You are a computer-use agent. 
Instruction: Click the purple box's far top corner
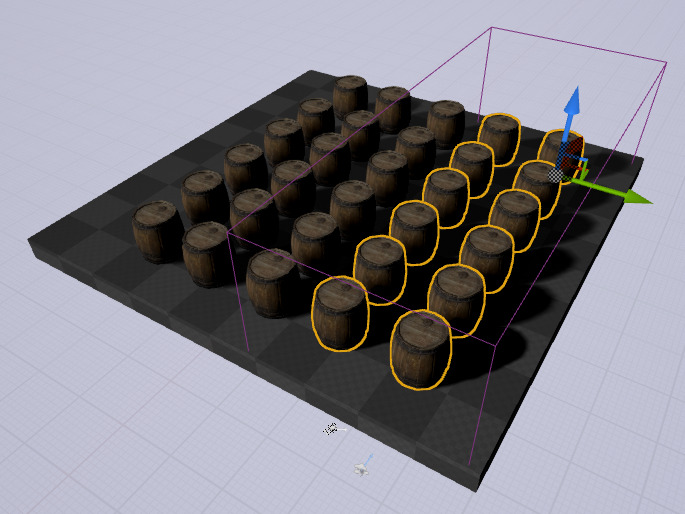point(491,28)
